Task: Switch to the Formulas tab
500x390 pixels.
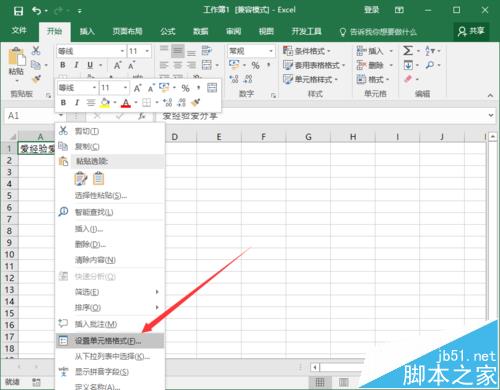Action: point(168,31)
